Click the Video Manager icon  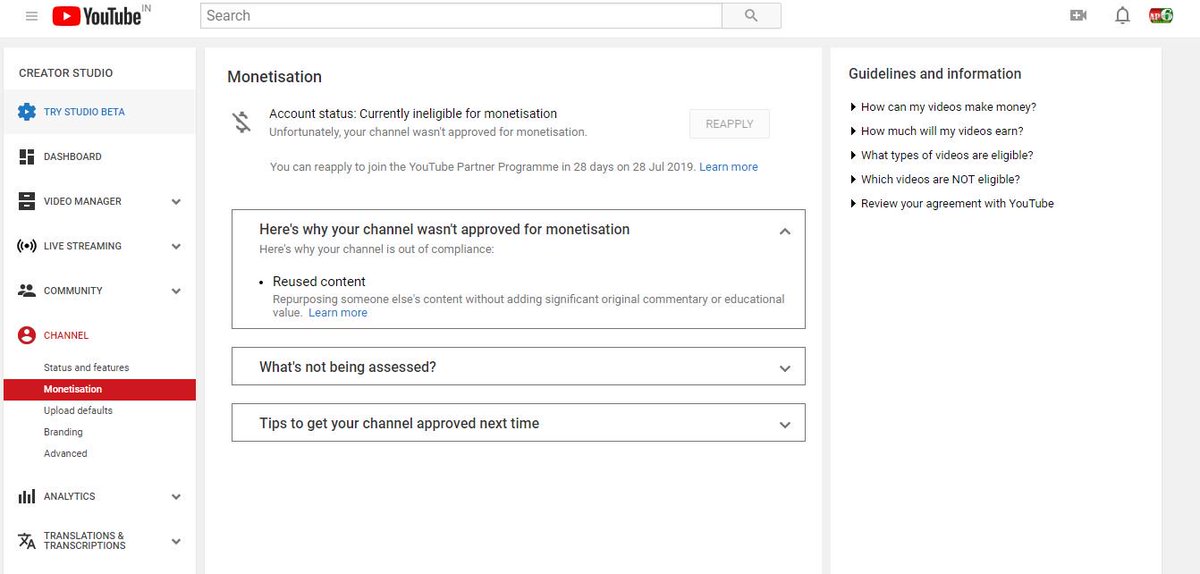click(x=27, y=201)
